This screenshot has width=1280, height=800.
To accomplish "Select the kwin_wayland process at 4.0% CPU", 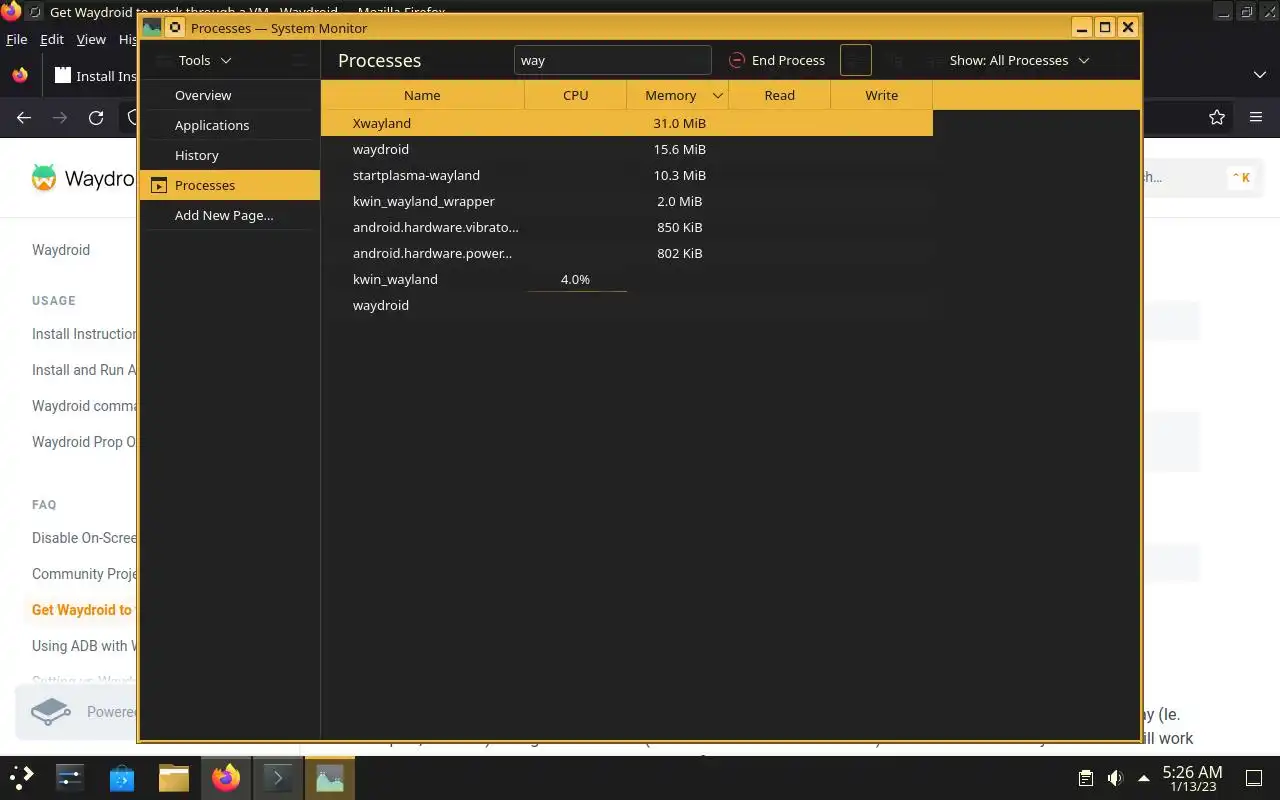I will (627, 279).
